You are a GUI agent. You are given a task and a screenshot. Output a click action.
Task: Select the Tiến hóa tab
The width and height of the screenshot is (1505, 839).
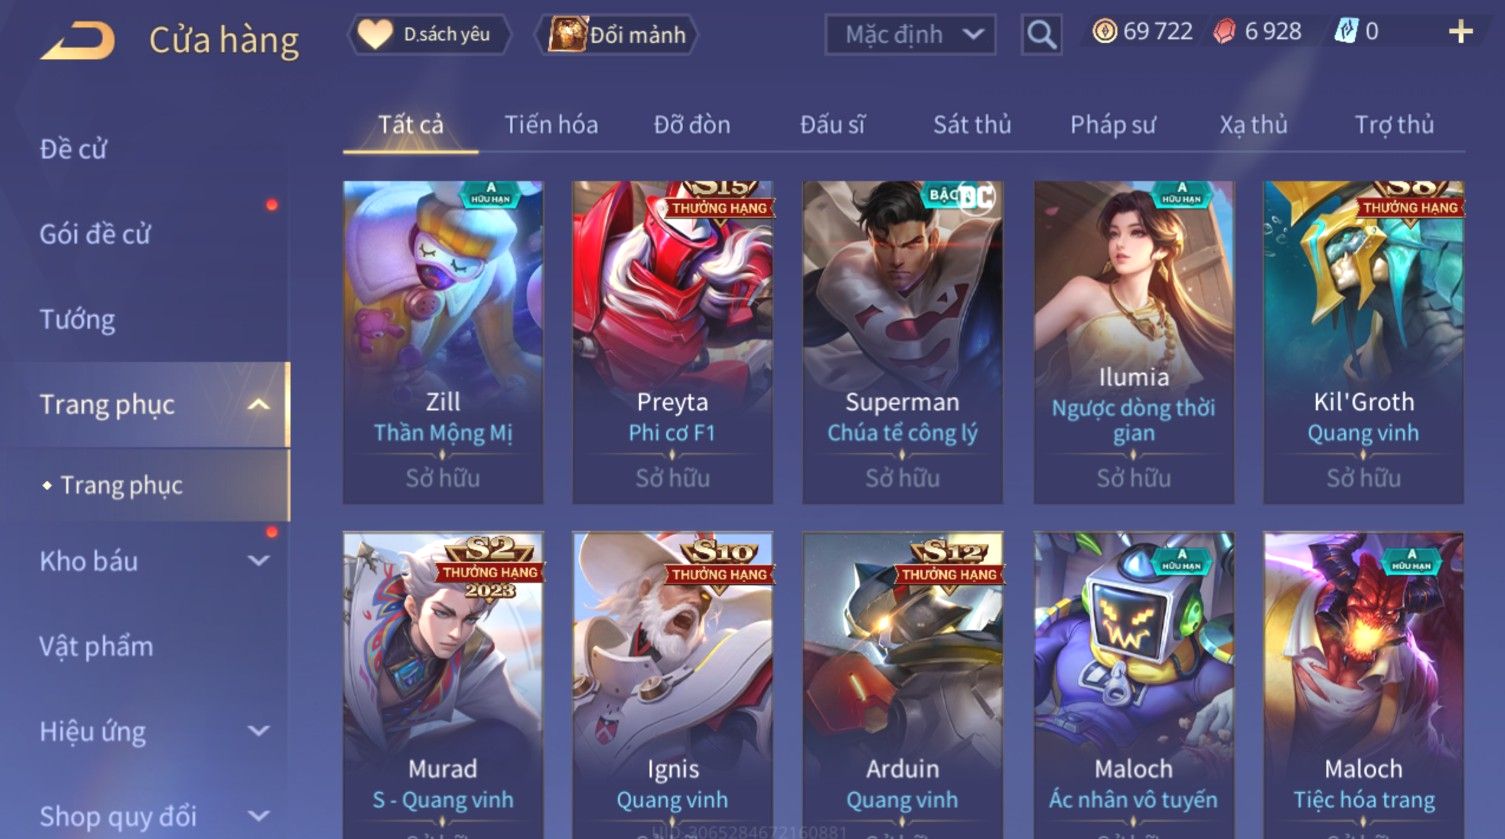[x=551, y=125]
